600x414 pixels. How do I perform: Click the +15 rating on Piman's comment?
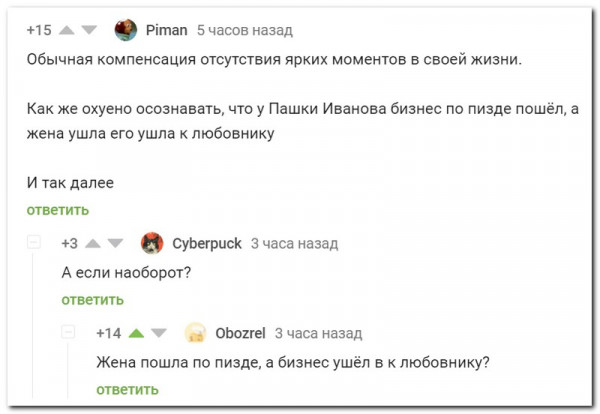pyautogui.click(x=39, y=31)
